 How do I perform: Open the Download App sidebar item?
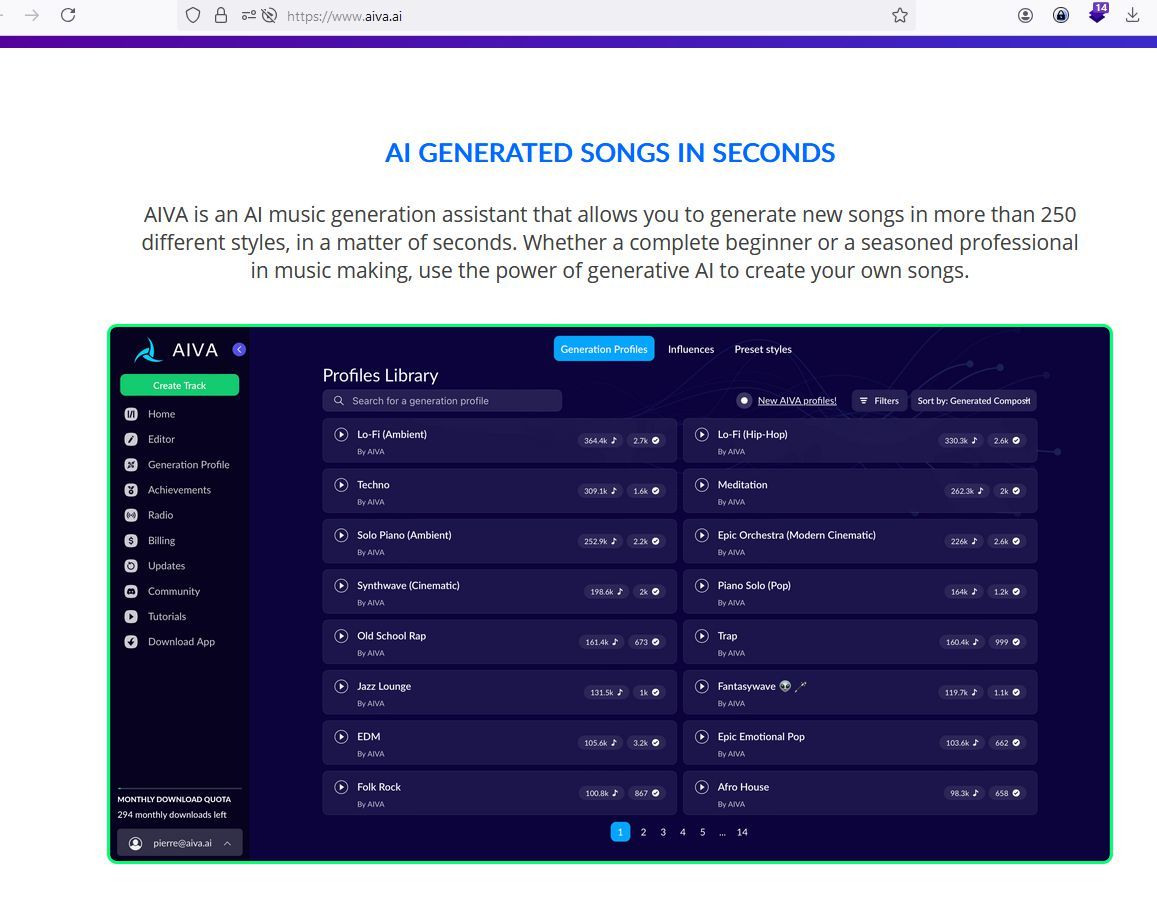click(x=170, y=642)
